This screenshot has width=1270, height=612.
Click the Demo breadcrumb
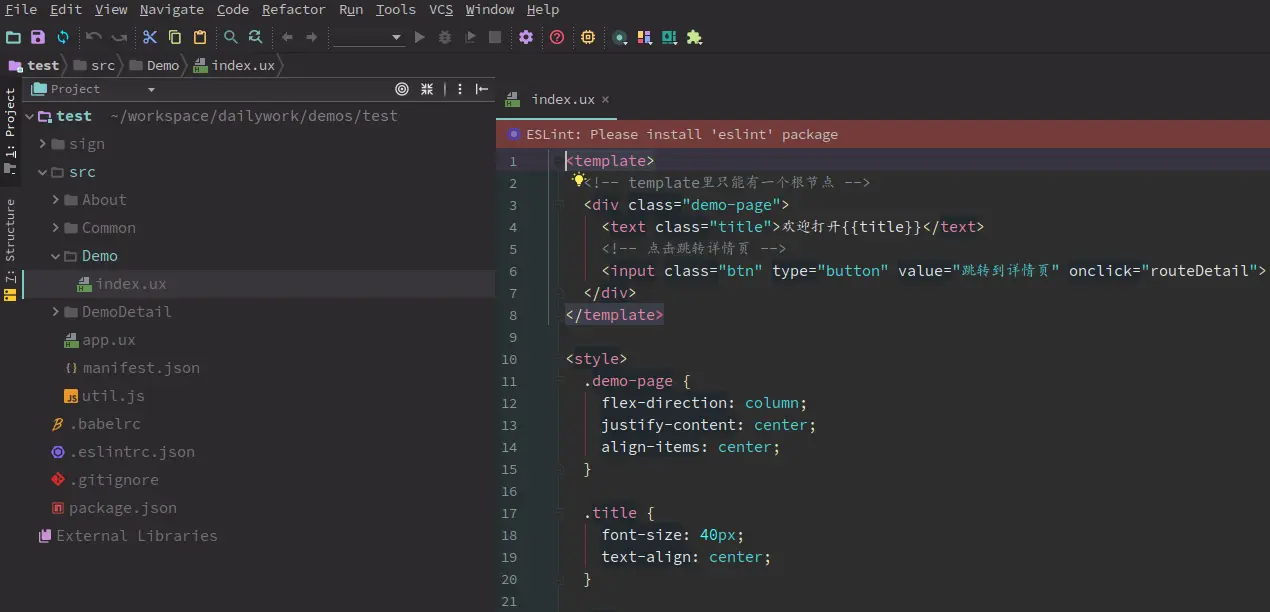155,65
